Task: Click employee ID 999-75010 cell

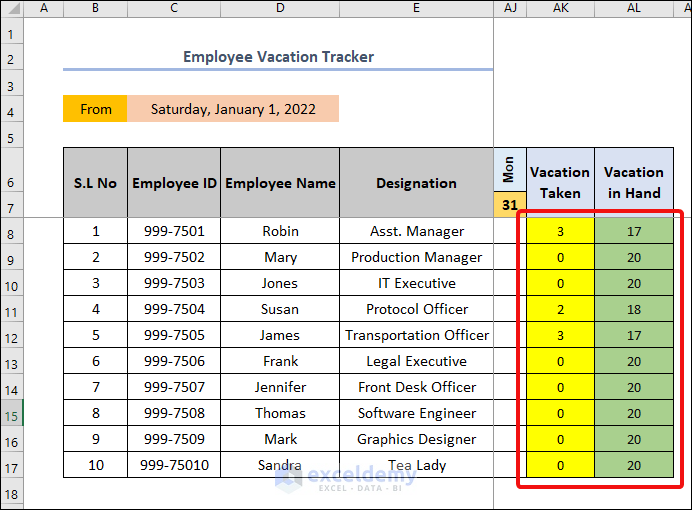Action: point(174,465)
